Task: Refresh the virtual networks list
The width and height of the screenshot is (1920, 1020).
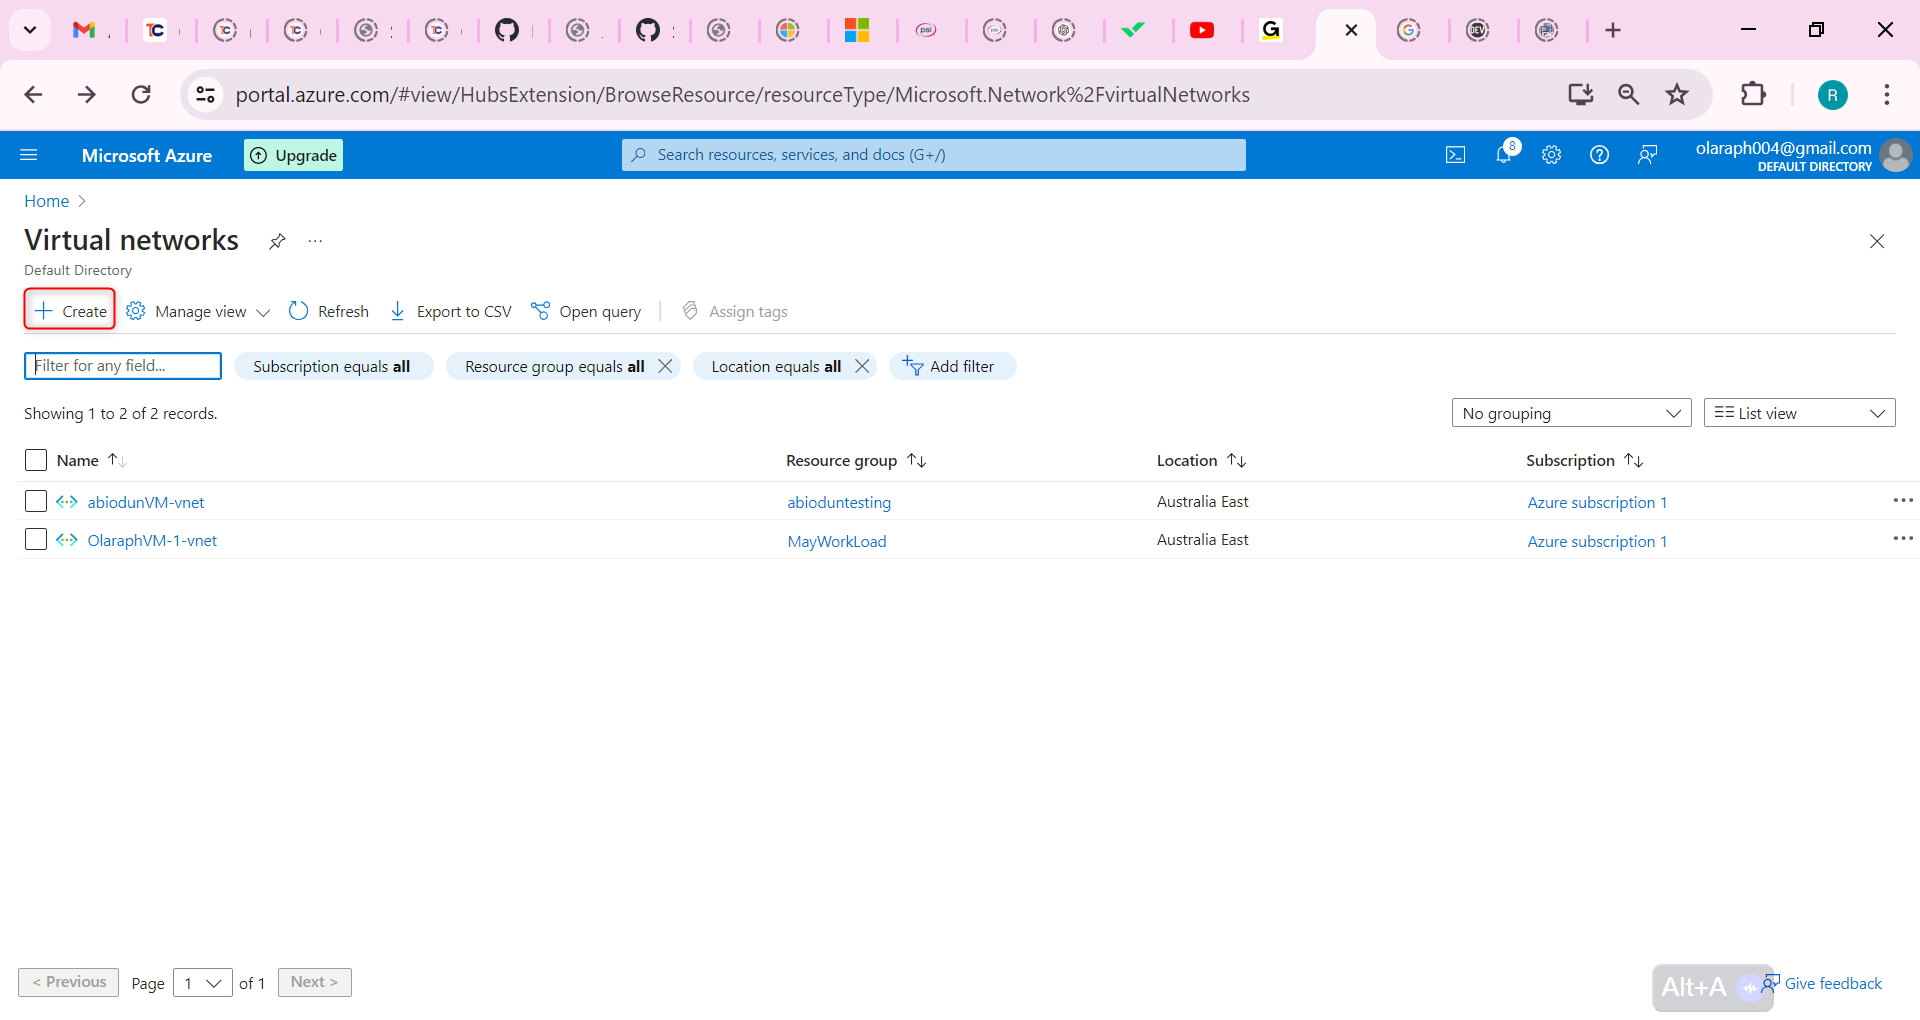Action: click(x=328, y=311)
